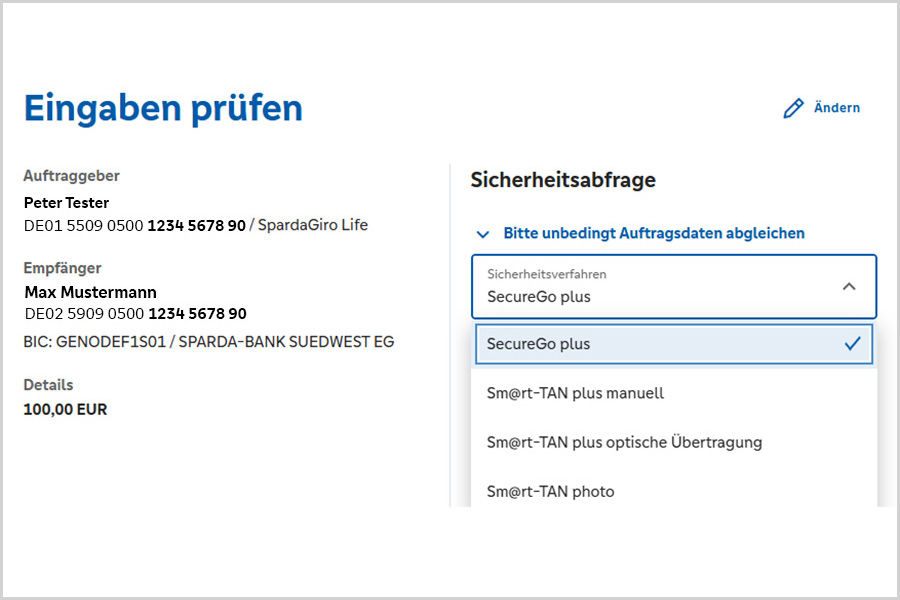
Task: Select Sm@rt-TAN plus manuell as security method
Action: pyautogui.click(x=575, y=394)
